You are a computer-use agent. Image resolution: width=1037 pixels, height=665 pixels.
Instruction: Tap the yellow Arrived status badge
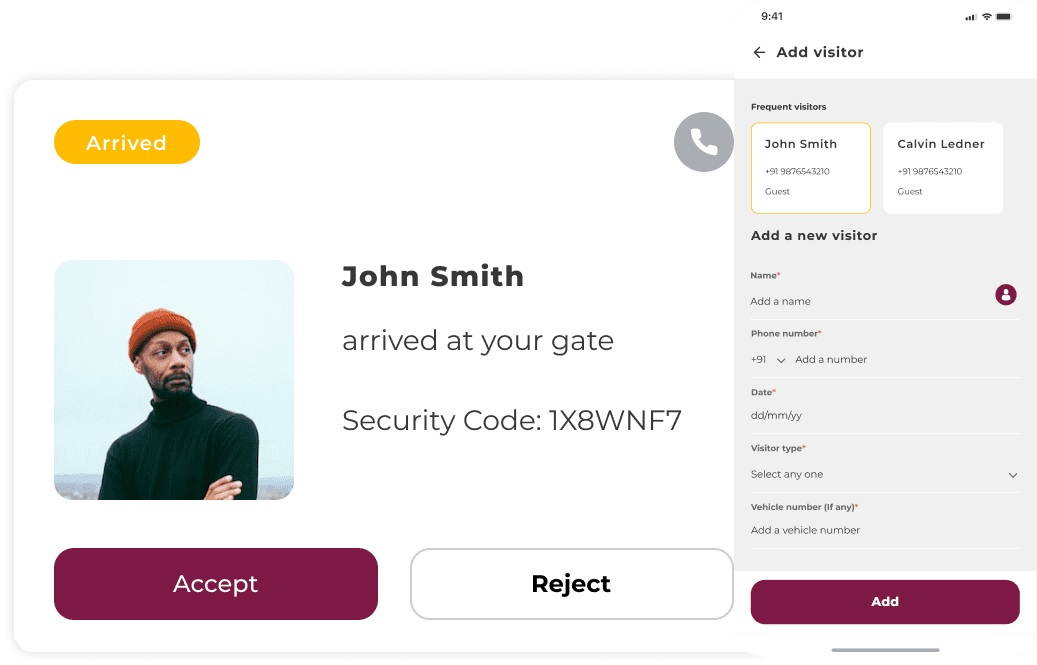(x=127, y=143)
